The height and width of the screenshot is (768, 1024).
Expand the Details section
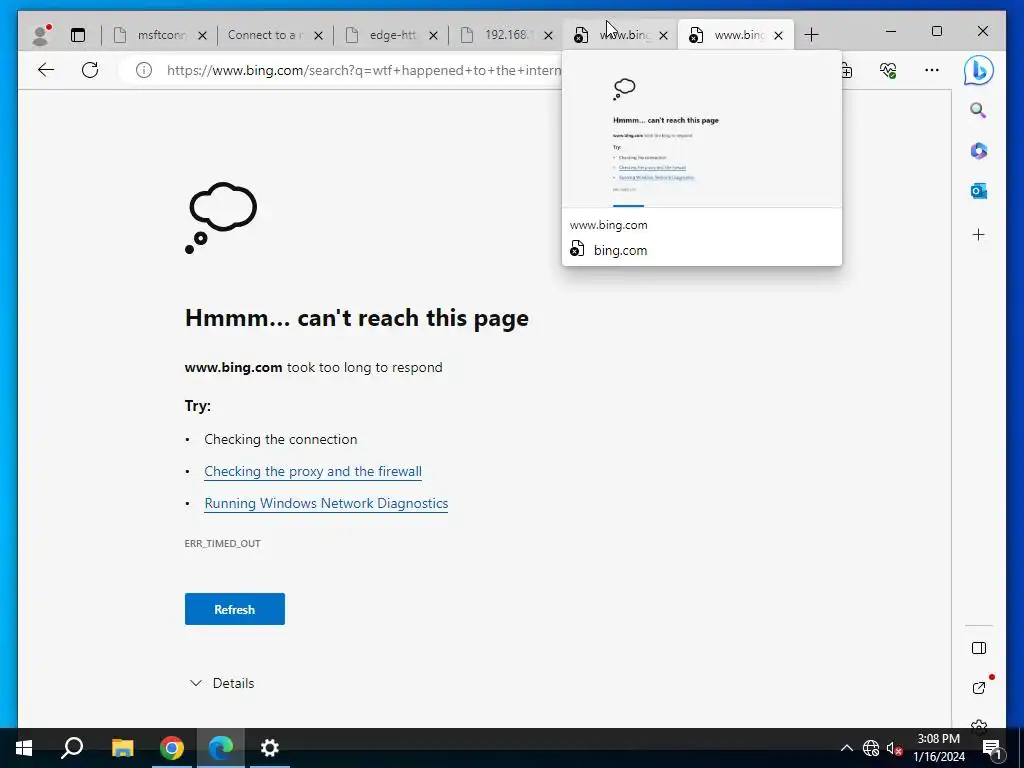(221, 683)
